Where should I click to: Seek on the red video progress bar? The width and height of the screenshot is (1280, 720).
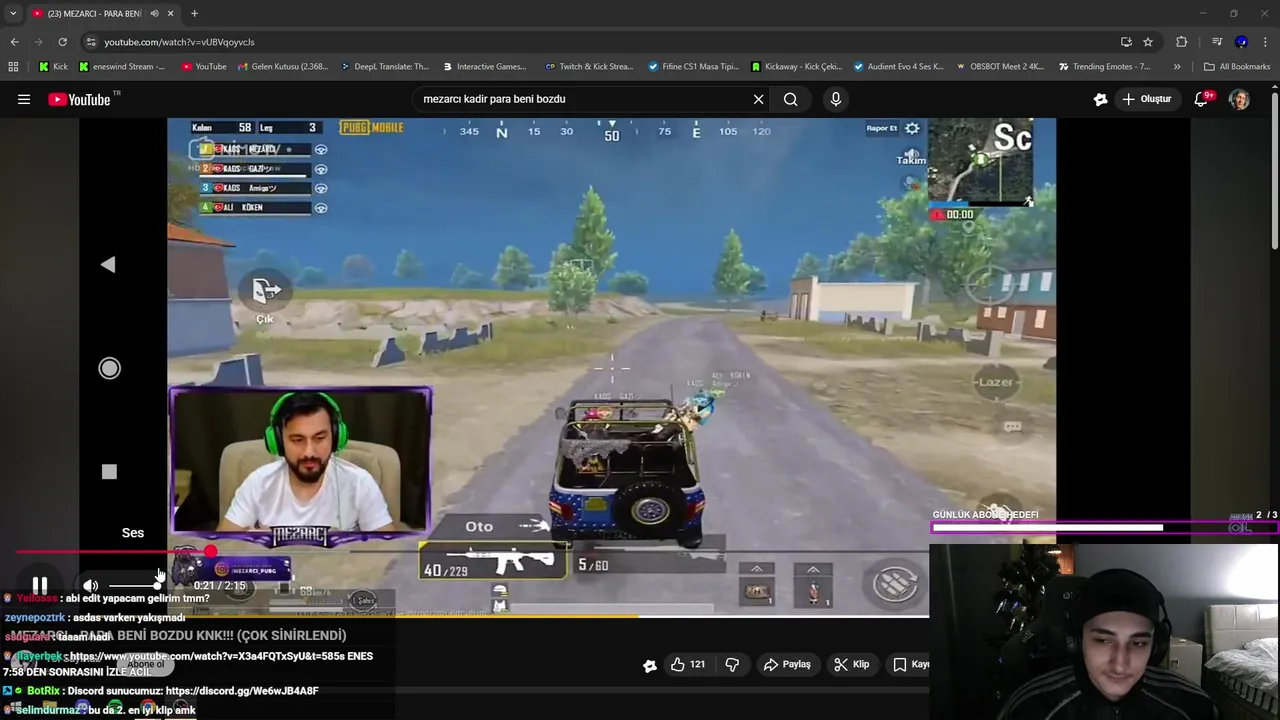472,552
